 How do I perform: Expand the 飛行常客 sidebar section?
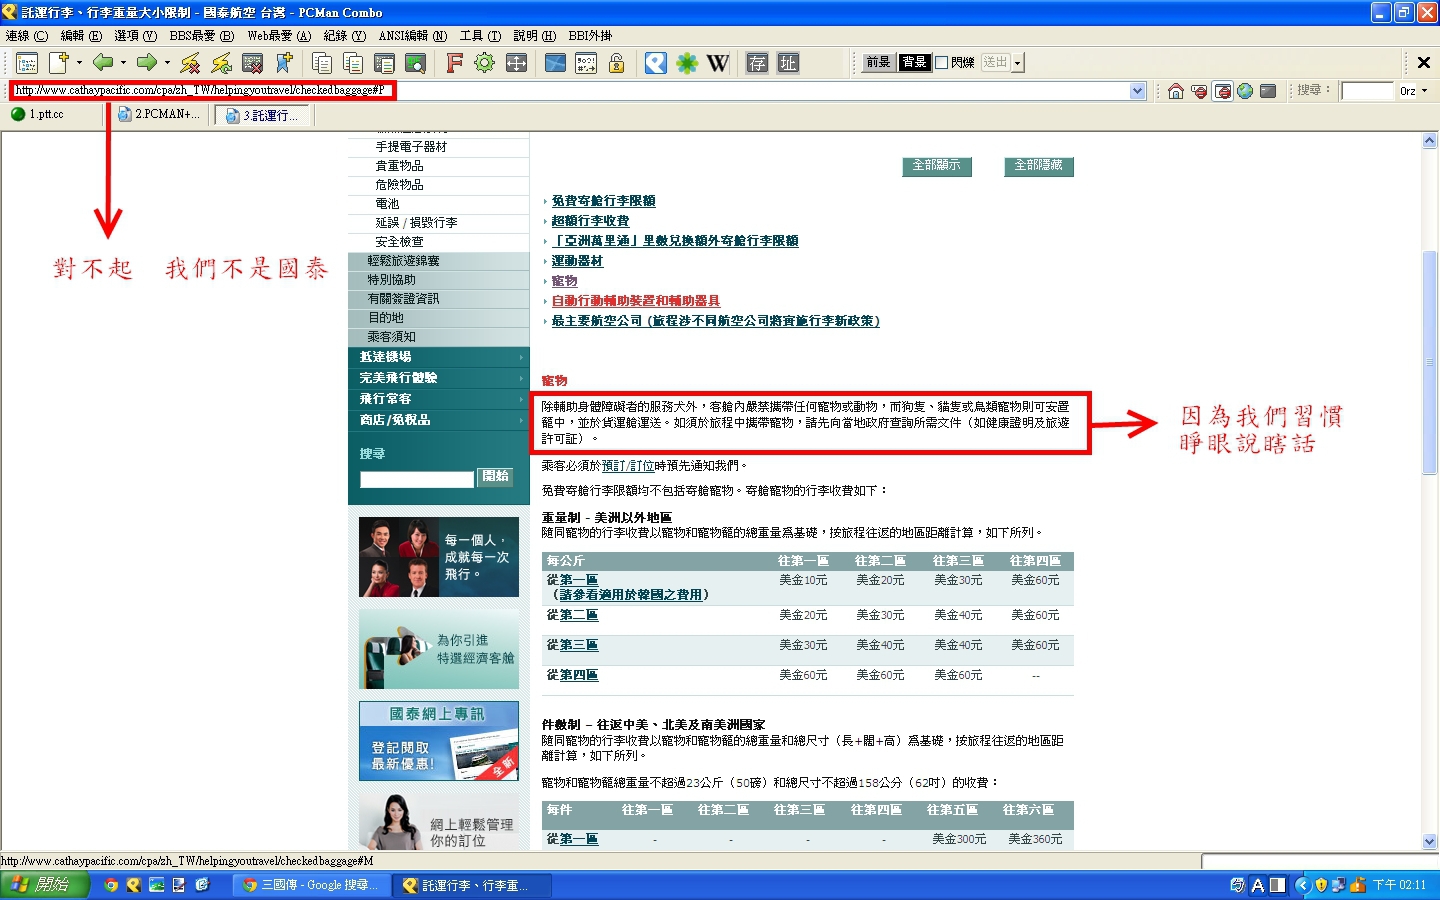tap(439, 399)
